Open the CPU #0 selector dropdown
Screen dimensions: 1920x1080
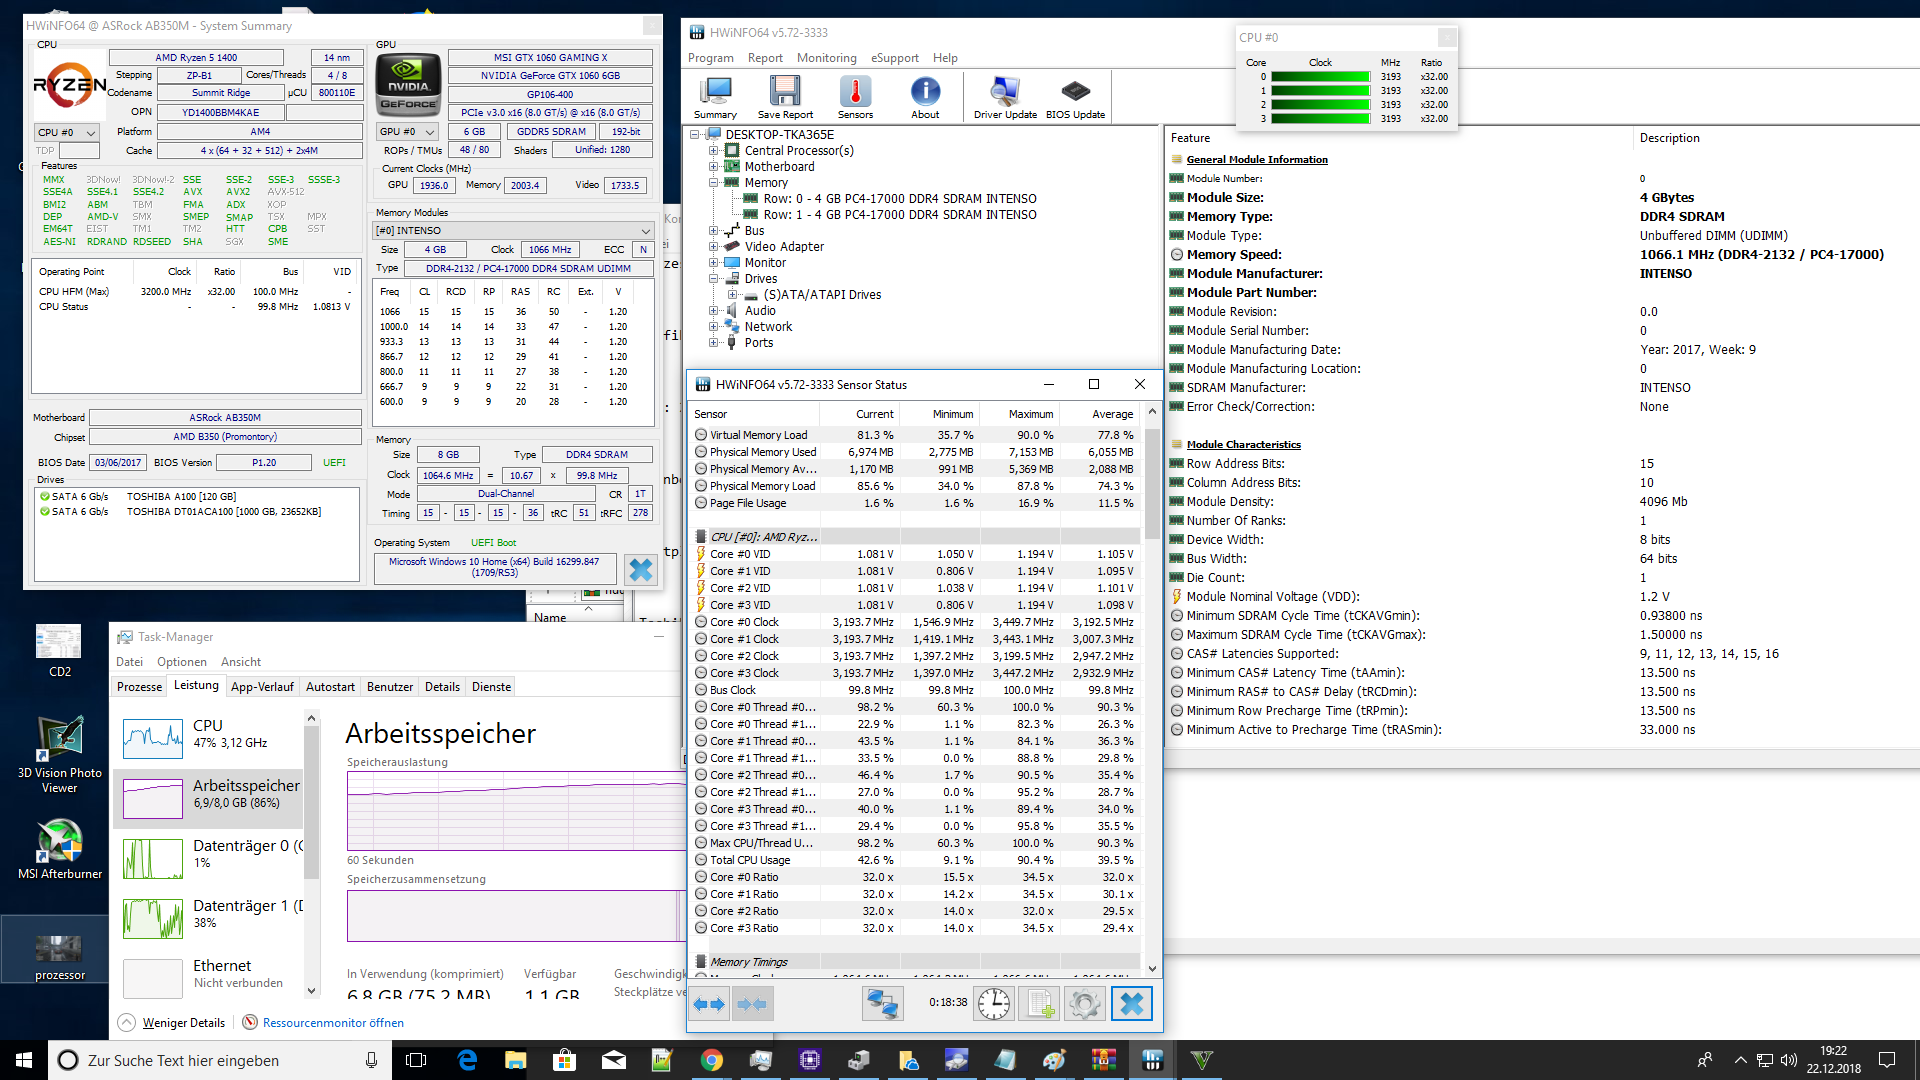pyautogui.click(x=66, y=132)
